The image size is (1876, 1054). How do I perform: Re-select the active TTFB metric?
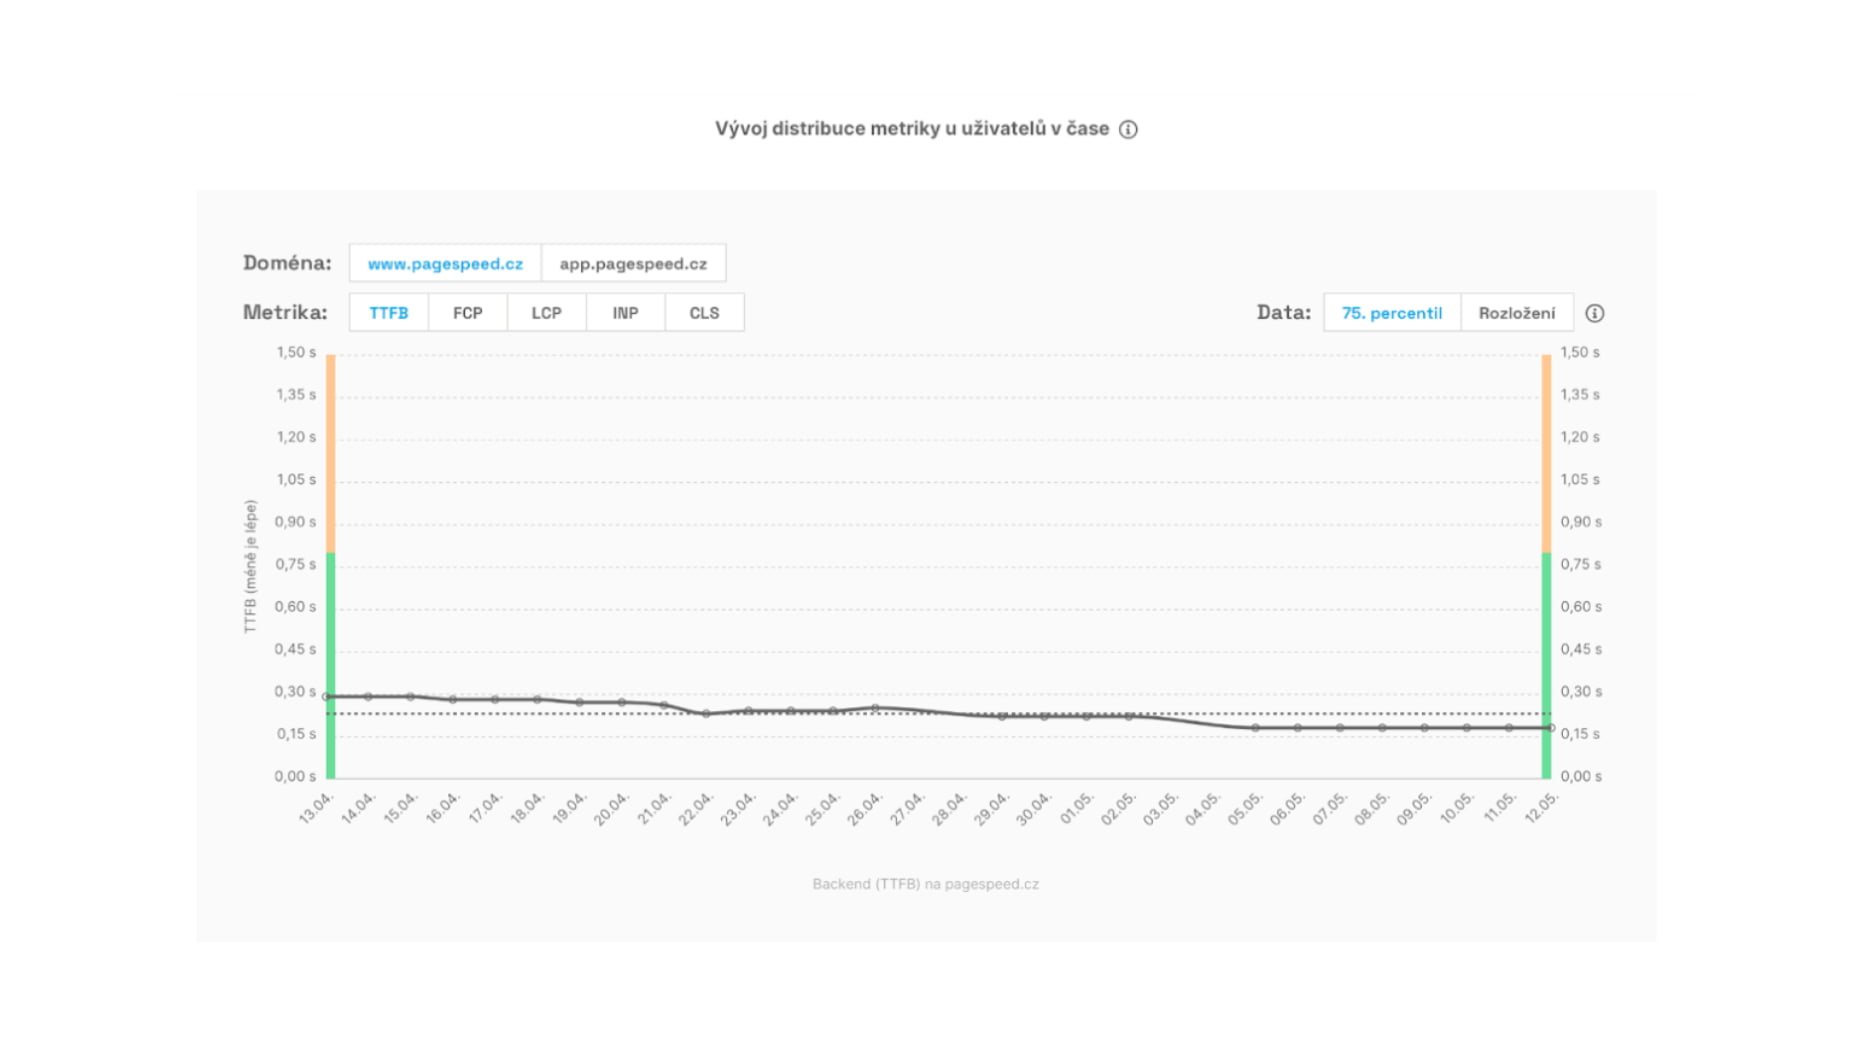click(x=389, y=312)
